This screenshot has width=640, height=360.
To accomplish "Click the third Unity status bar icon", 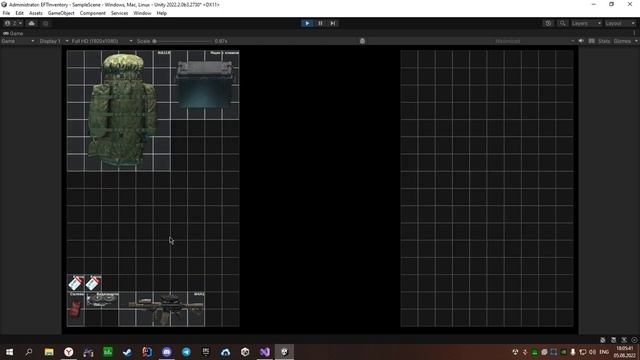I will pyautogui.click(x=624, y=340).
